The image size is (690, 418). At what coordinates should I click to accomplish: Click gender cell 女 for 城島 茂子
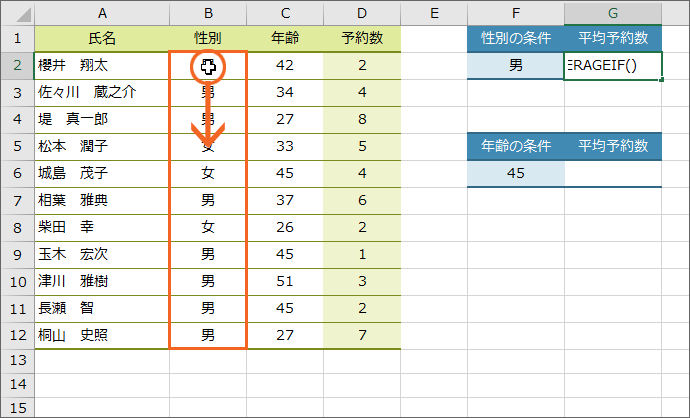pos(208,173)
